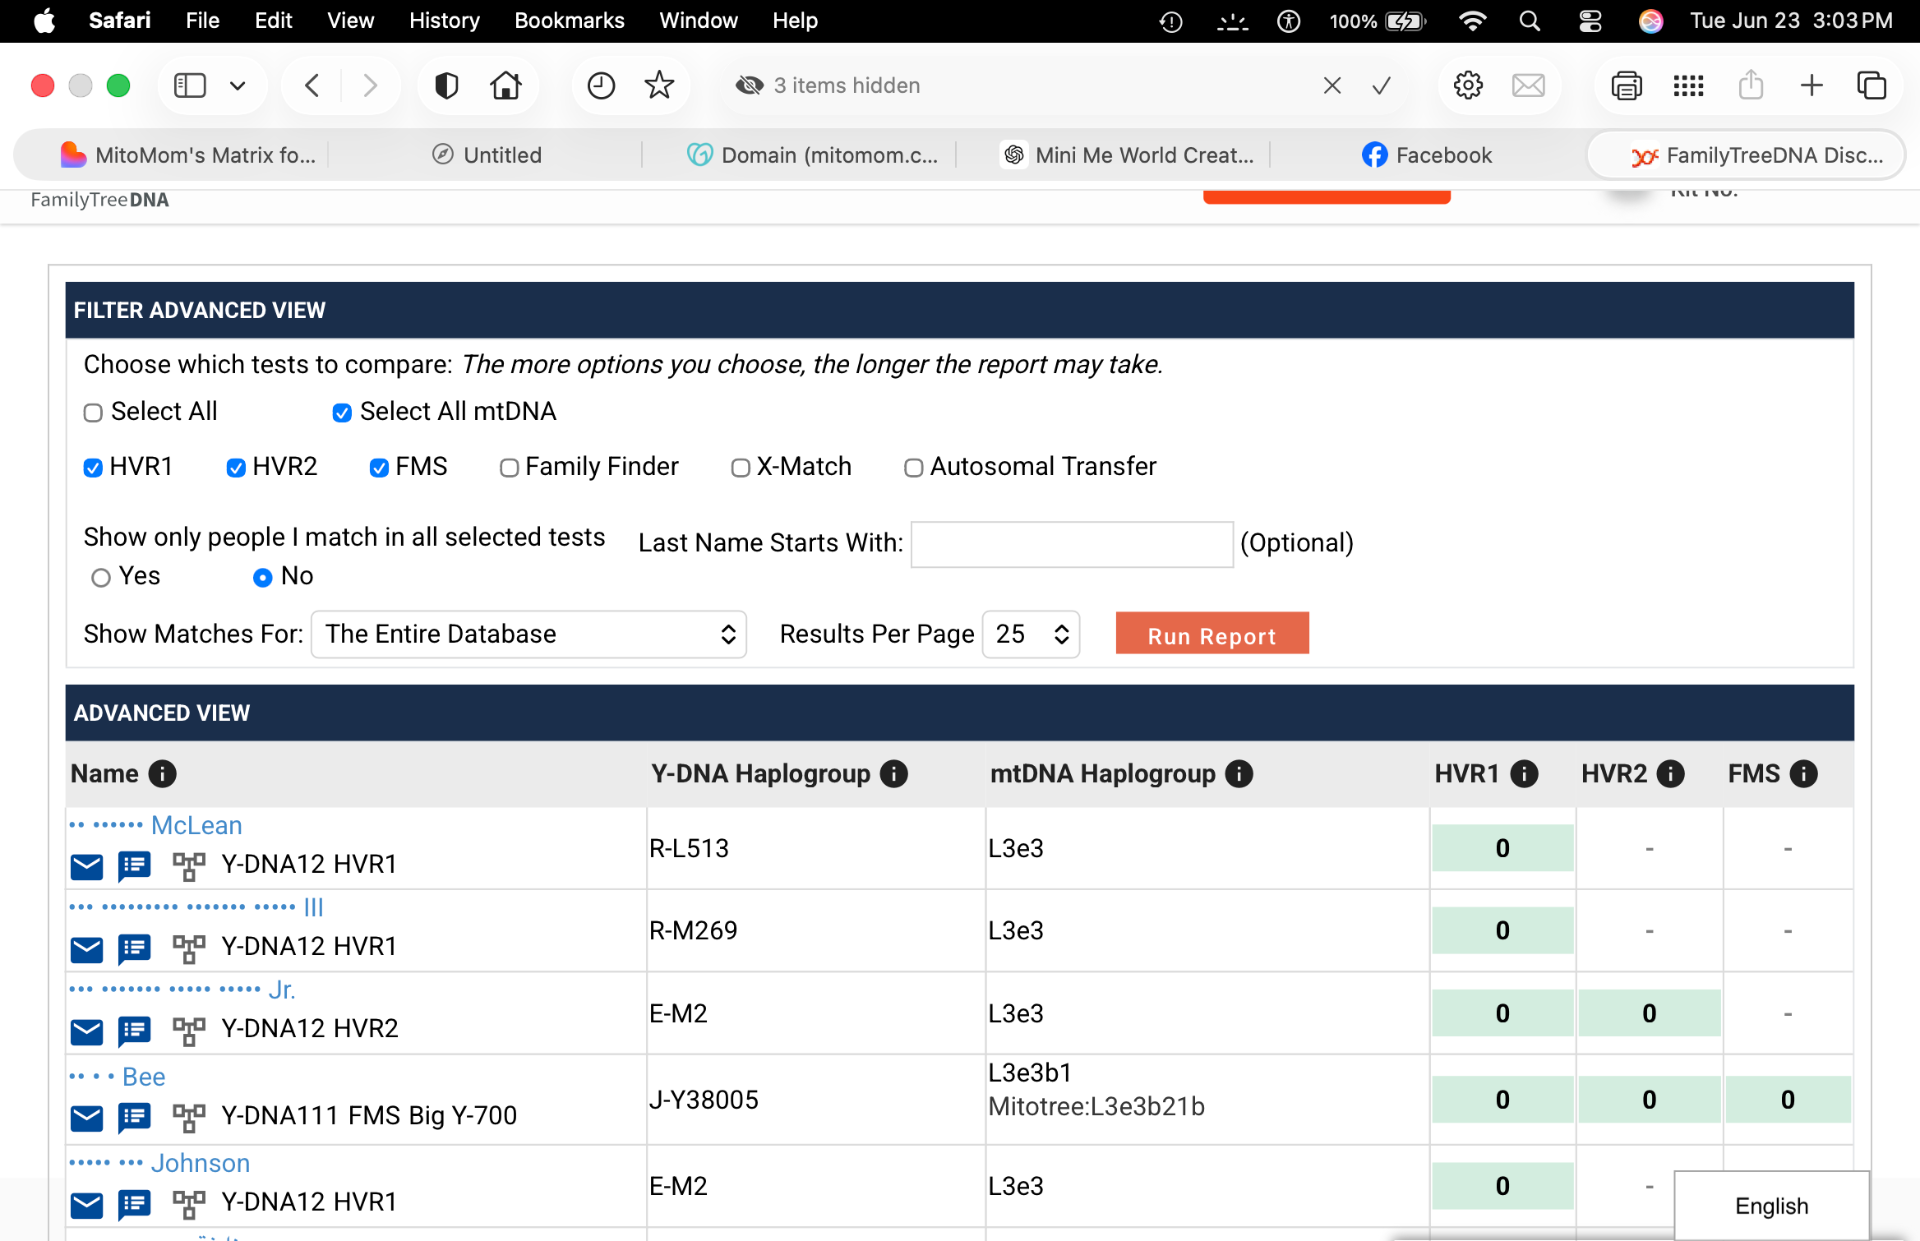This screenshot has height=1241, width=1920.
Task: Show info for Y-DNA Haplogroup column
Action: (x=893, y=774)
